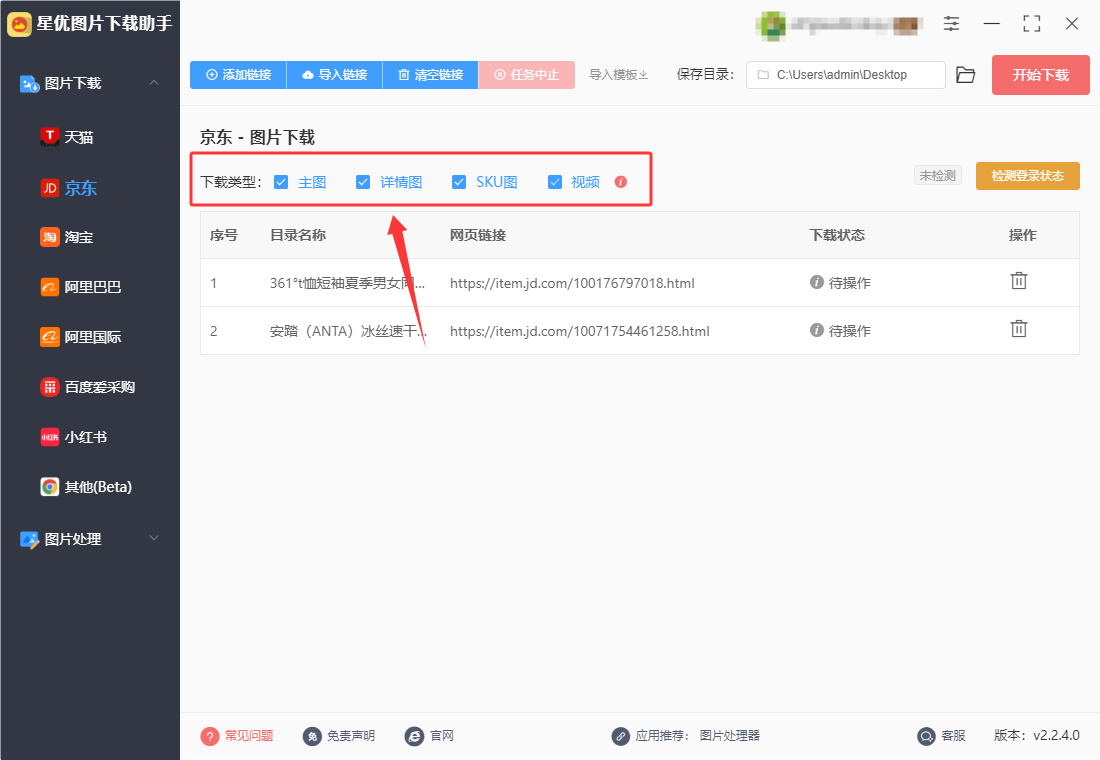Click the 导入链接 button
Viewport: 1100px width, 760px height.
(335, 74)
